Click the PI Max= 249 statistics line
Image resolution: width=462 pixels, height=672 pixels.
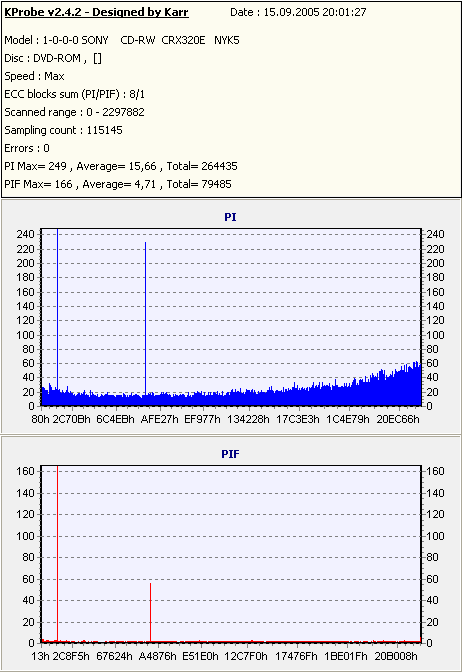[121, 166]
